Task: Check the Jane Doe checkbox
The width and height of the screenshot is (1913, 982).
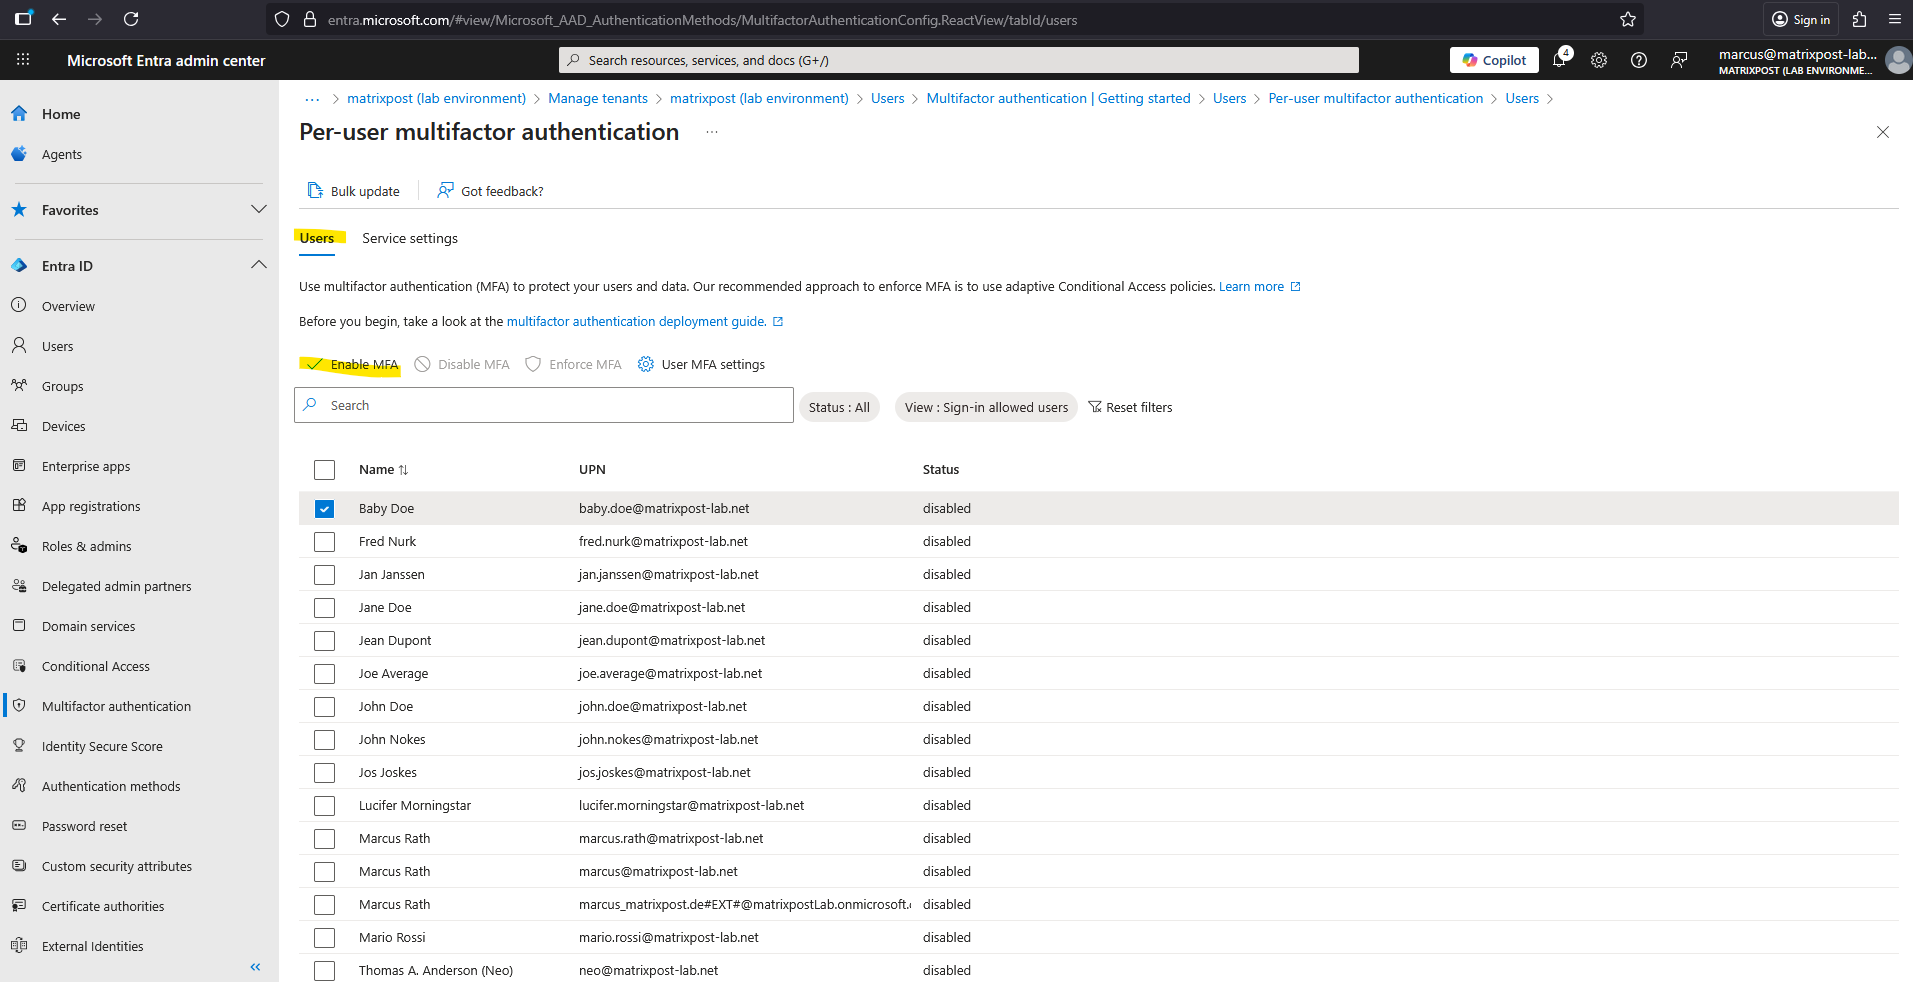Action: point(324,608)
